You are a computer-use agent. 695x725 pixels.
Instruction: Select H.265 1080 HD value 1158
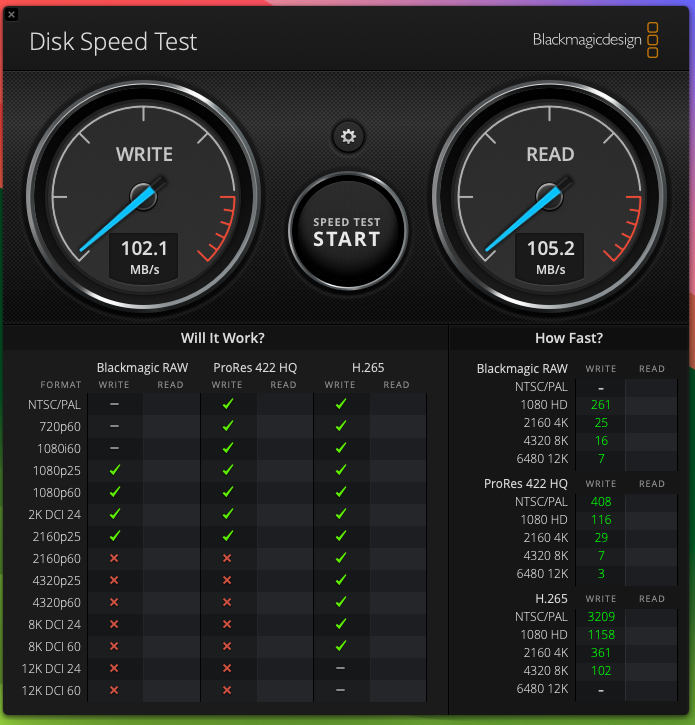tap(601, 635)
